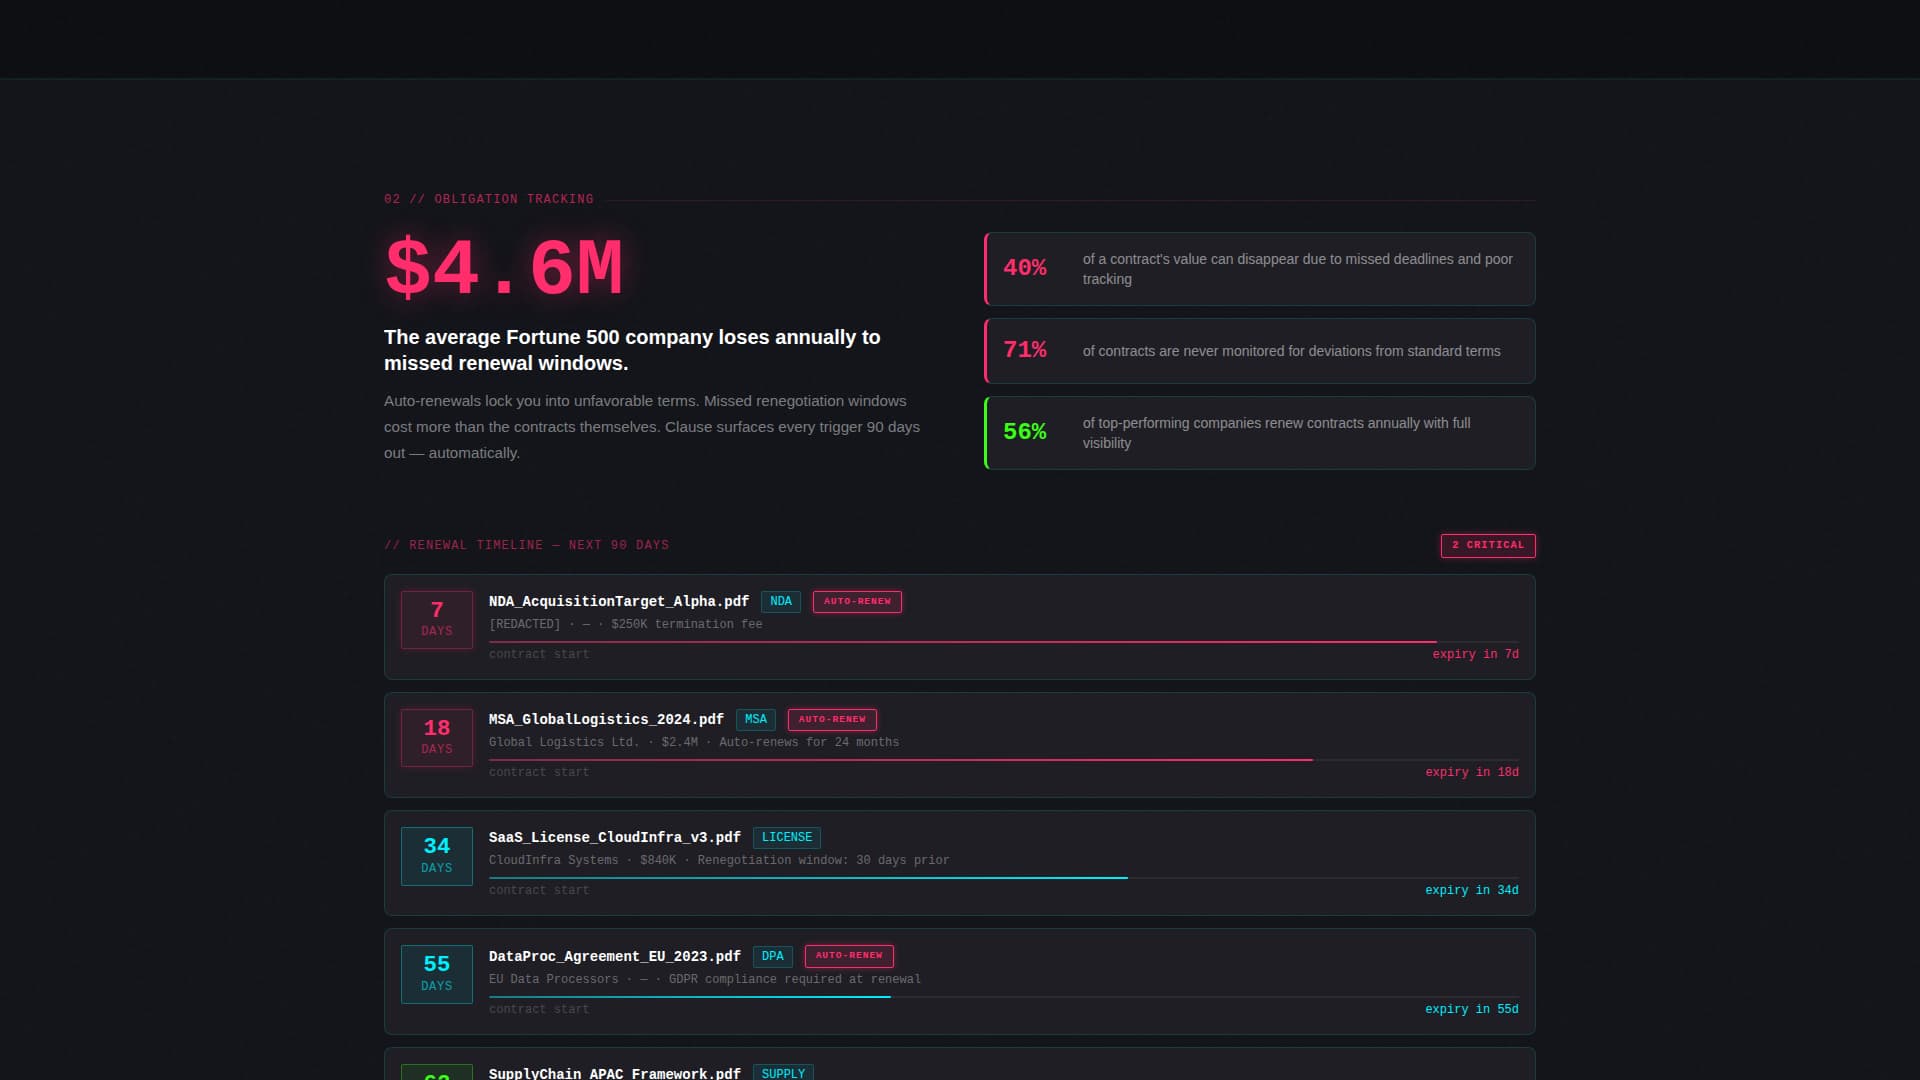Screen dimensions: 1920x1080
Task: Click the 7 DAYS countdown indicator
Action: coord(436,619)
